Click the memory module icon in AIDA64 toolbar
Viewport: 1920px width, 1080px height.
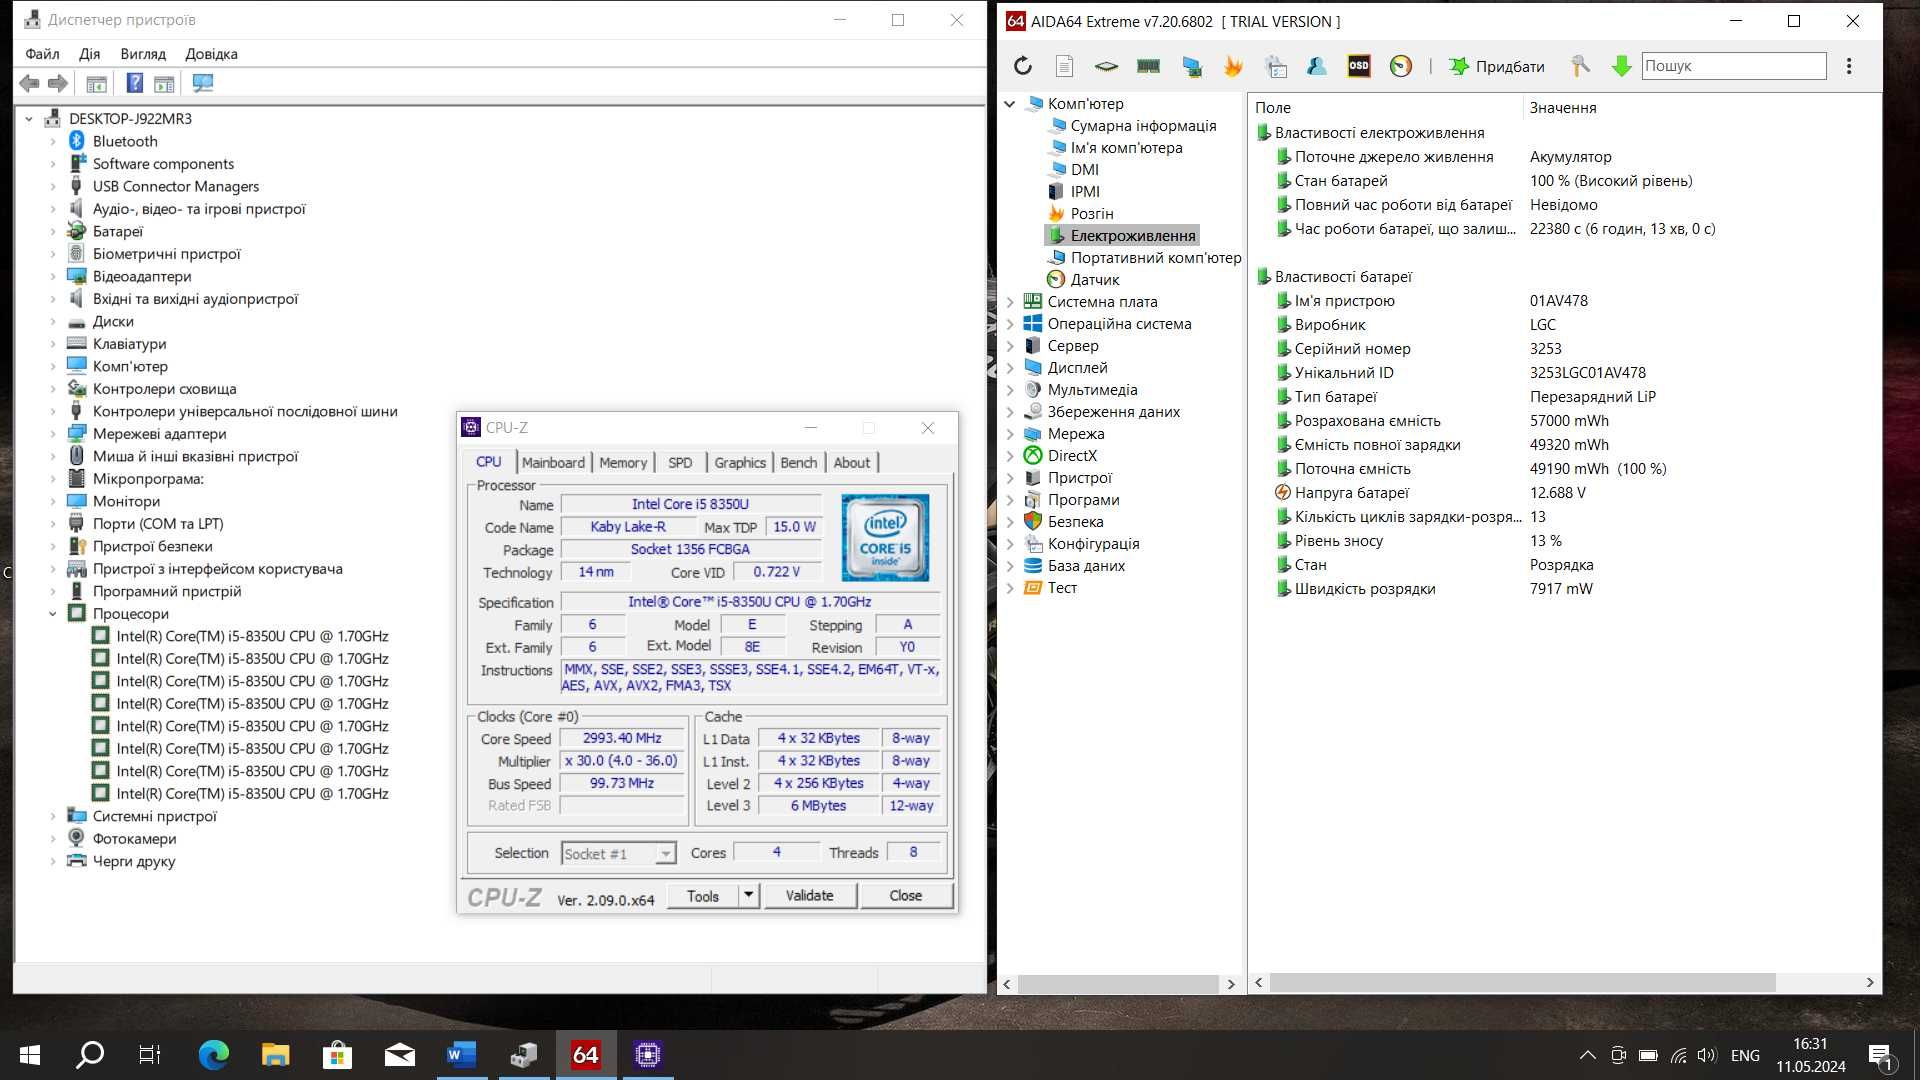click(1148, 66)
